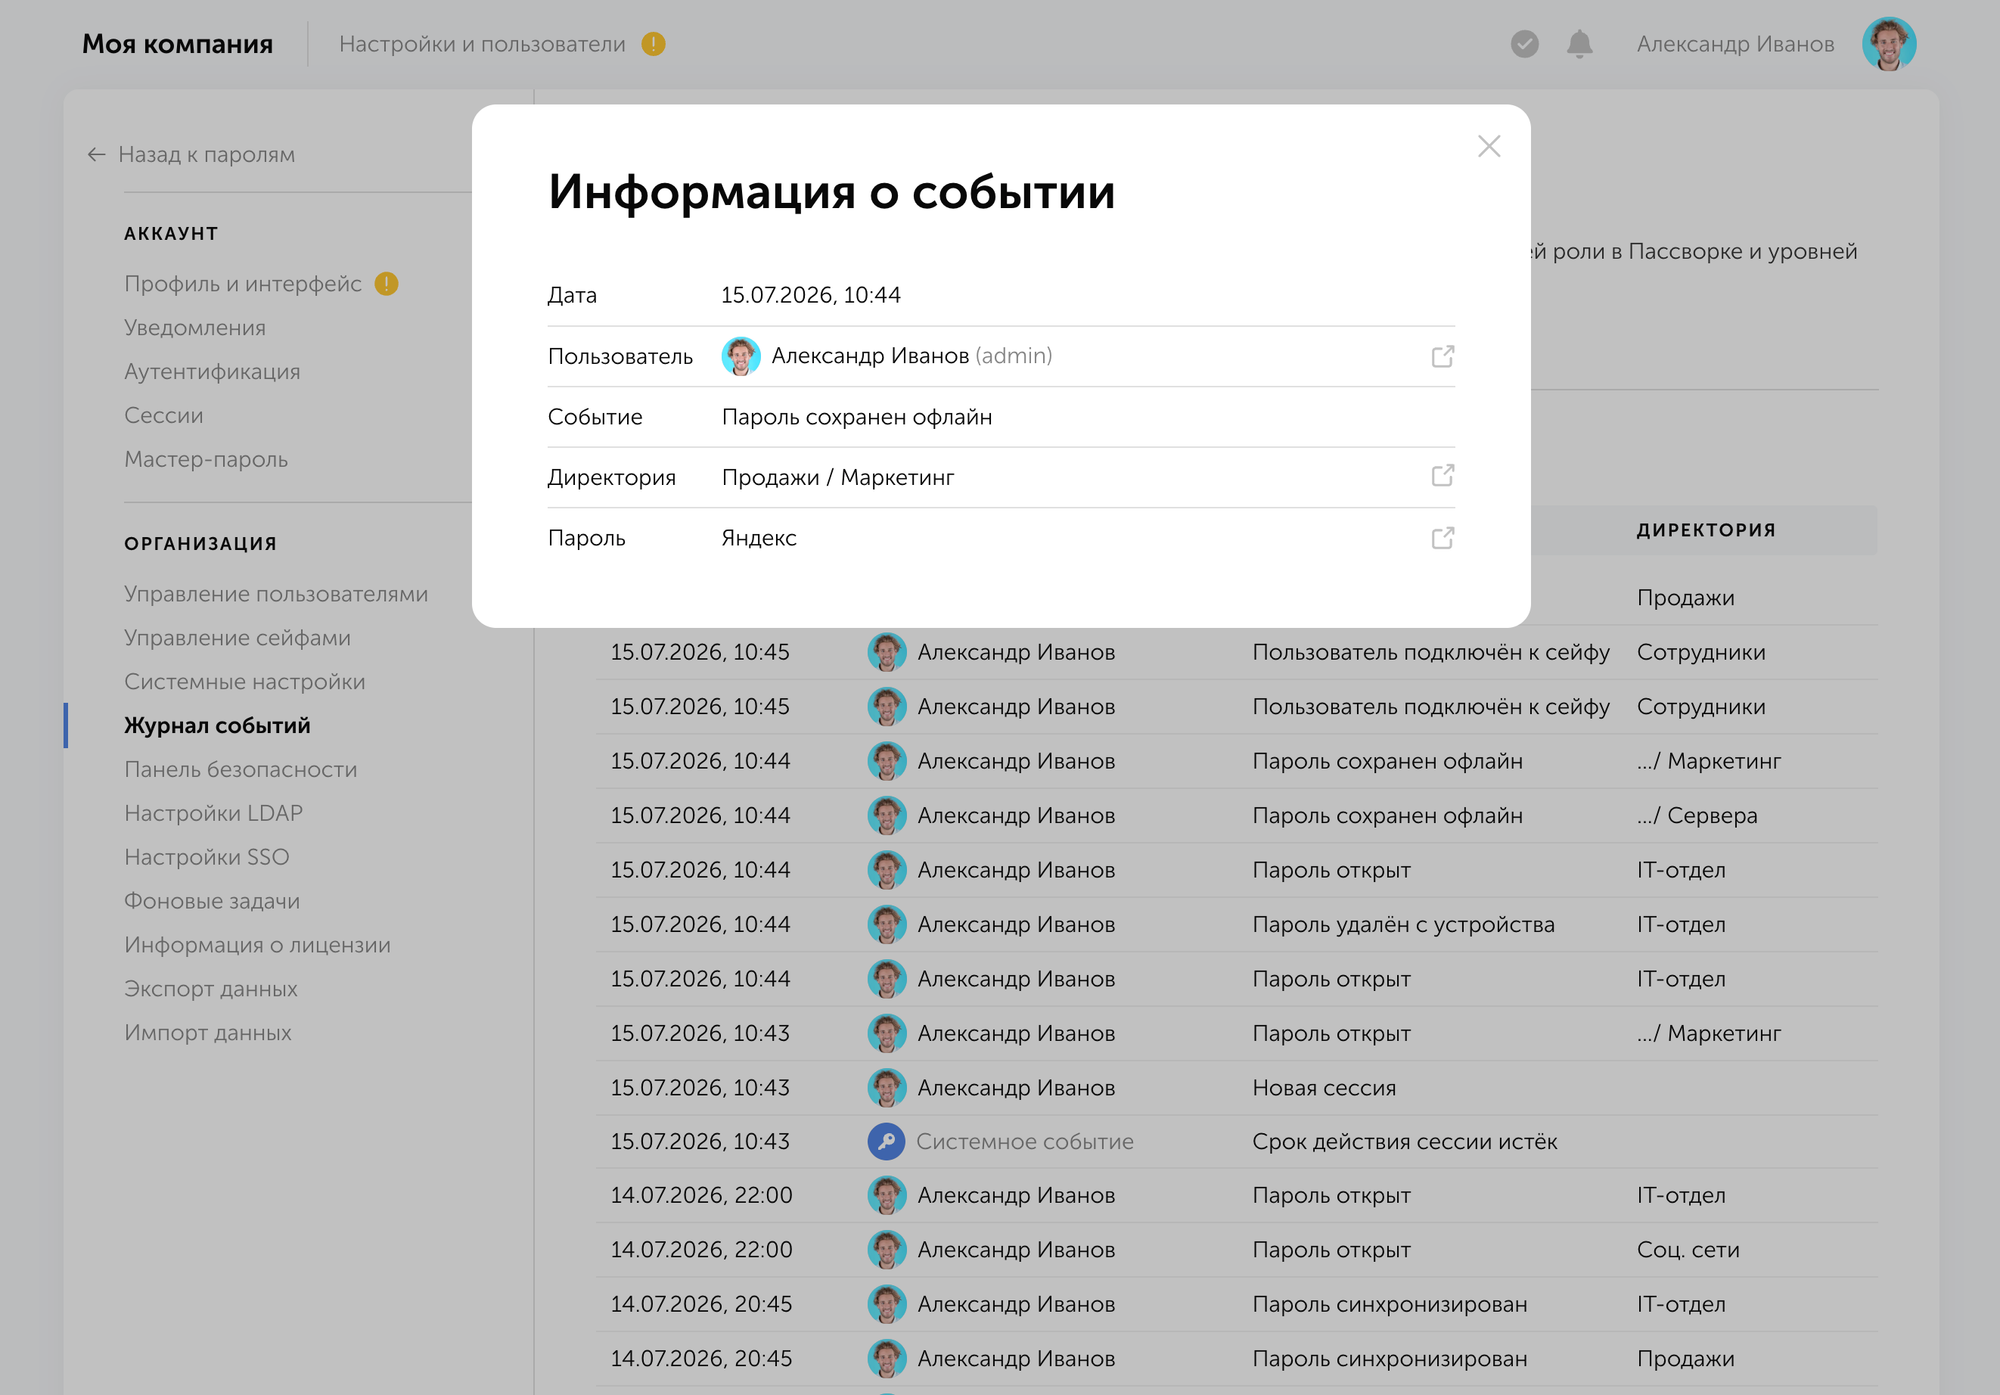Open password link icon for Яндекс
This screenshot has height=1395, width=2000.
tap(1442, 538)
